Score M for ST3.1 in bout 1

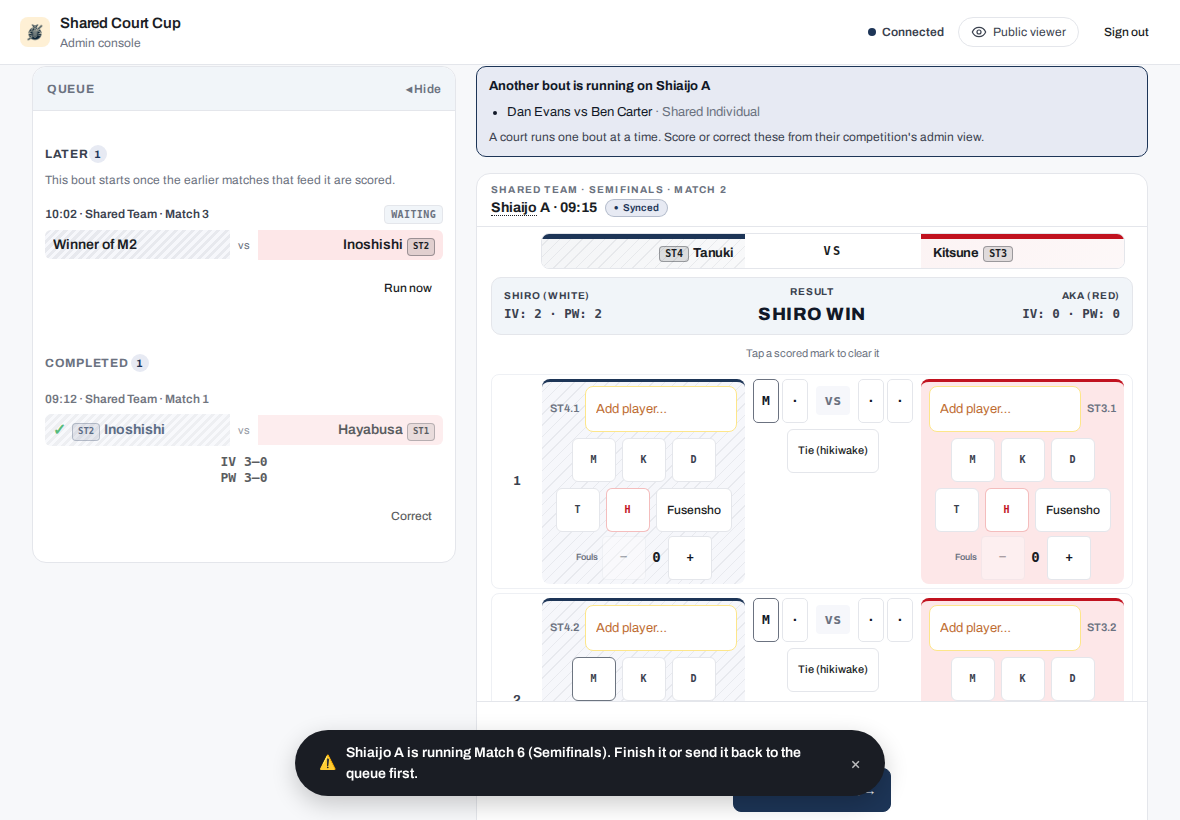pos(972,460)
